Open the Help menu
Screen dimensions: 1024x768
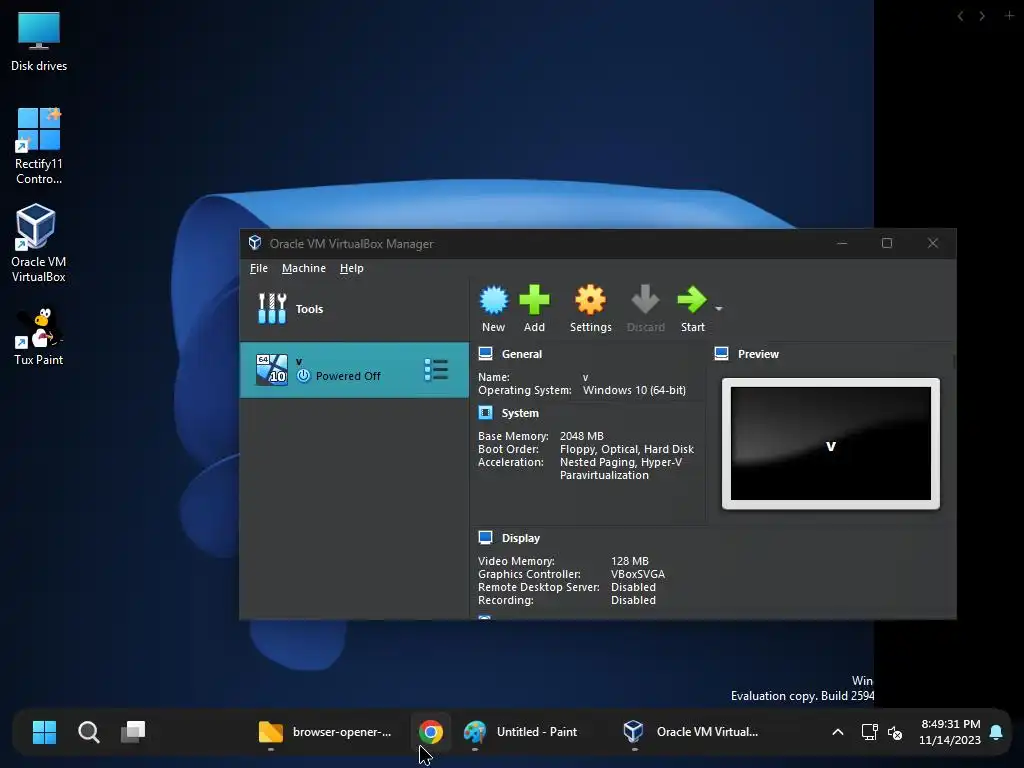click(351, 268)
